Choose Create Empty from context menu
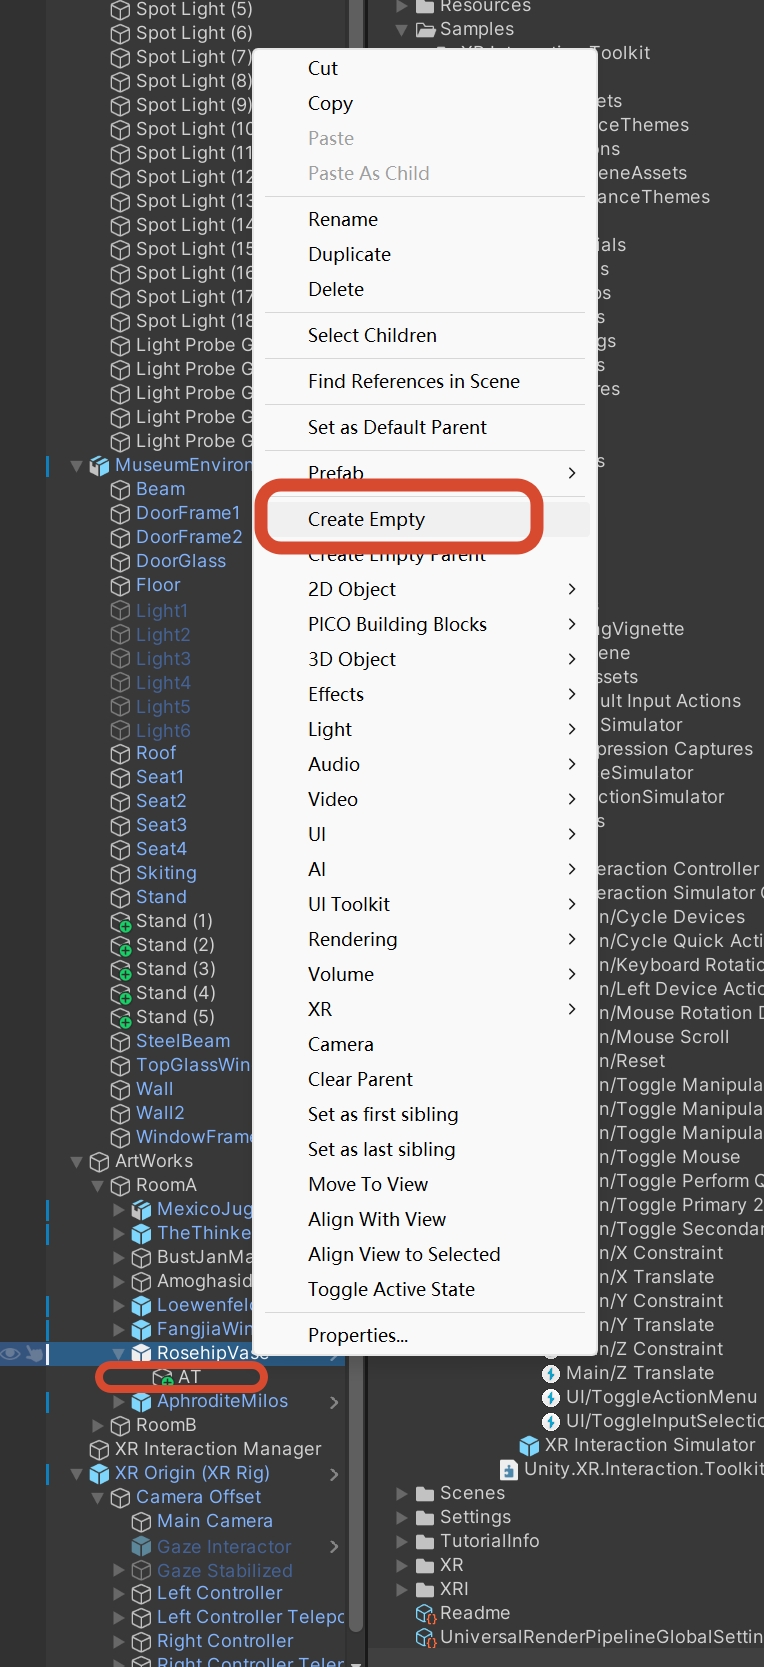The width and height of the screenshot is (764, 1667). point(424,519)
